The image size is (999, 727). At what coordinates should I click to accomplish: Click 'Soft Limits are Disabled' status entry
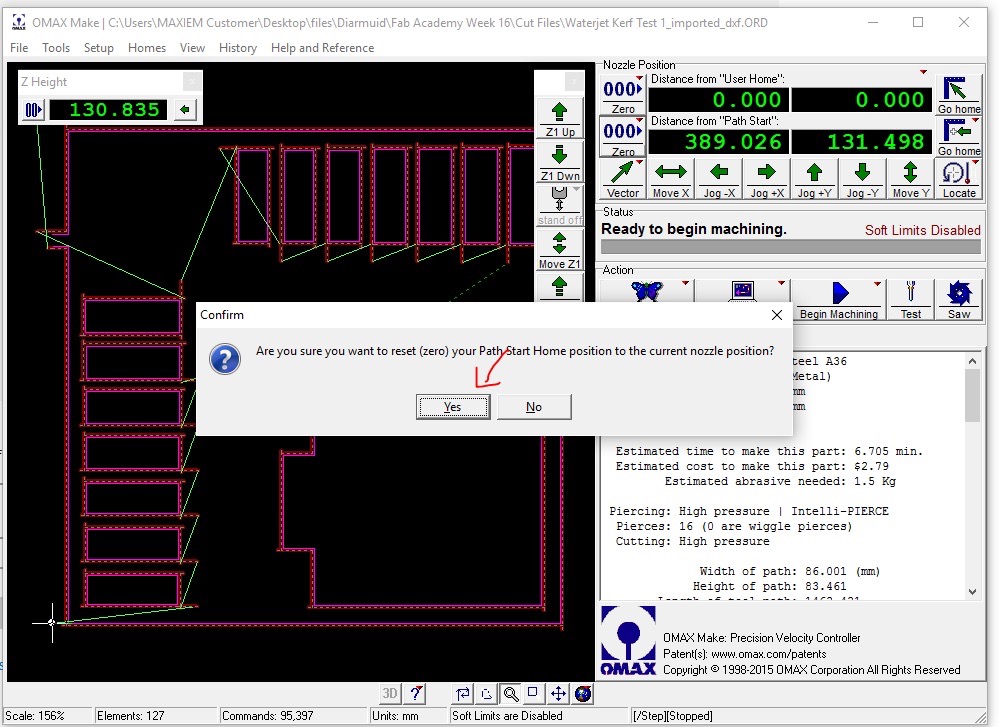pyautogui.click(x=507, y=716)
